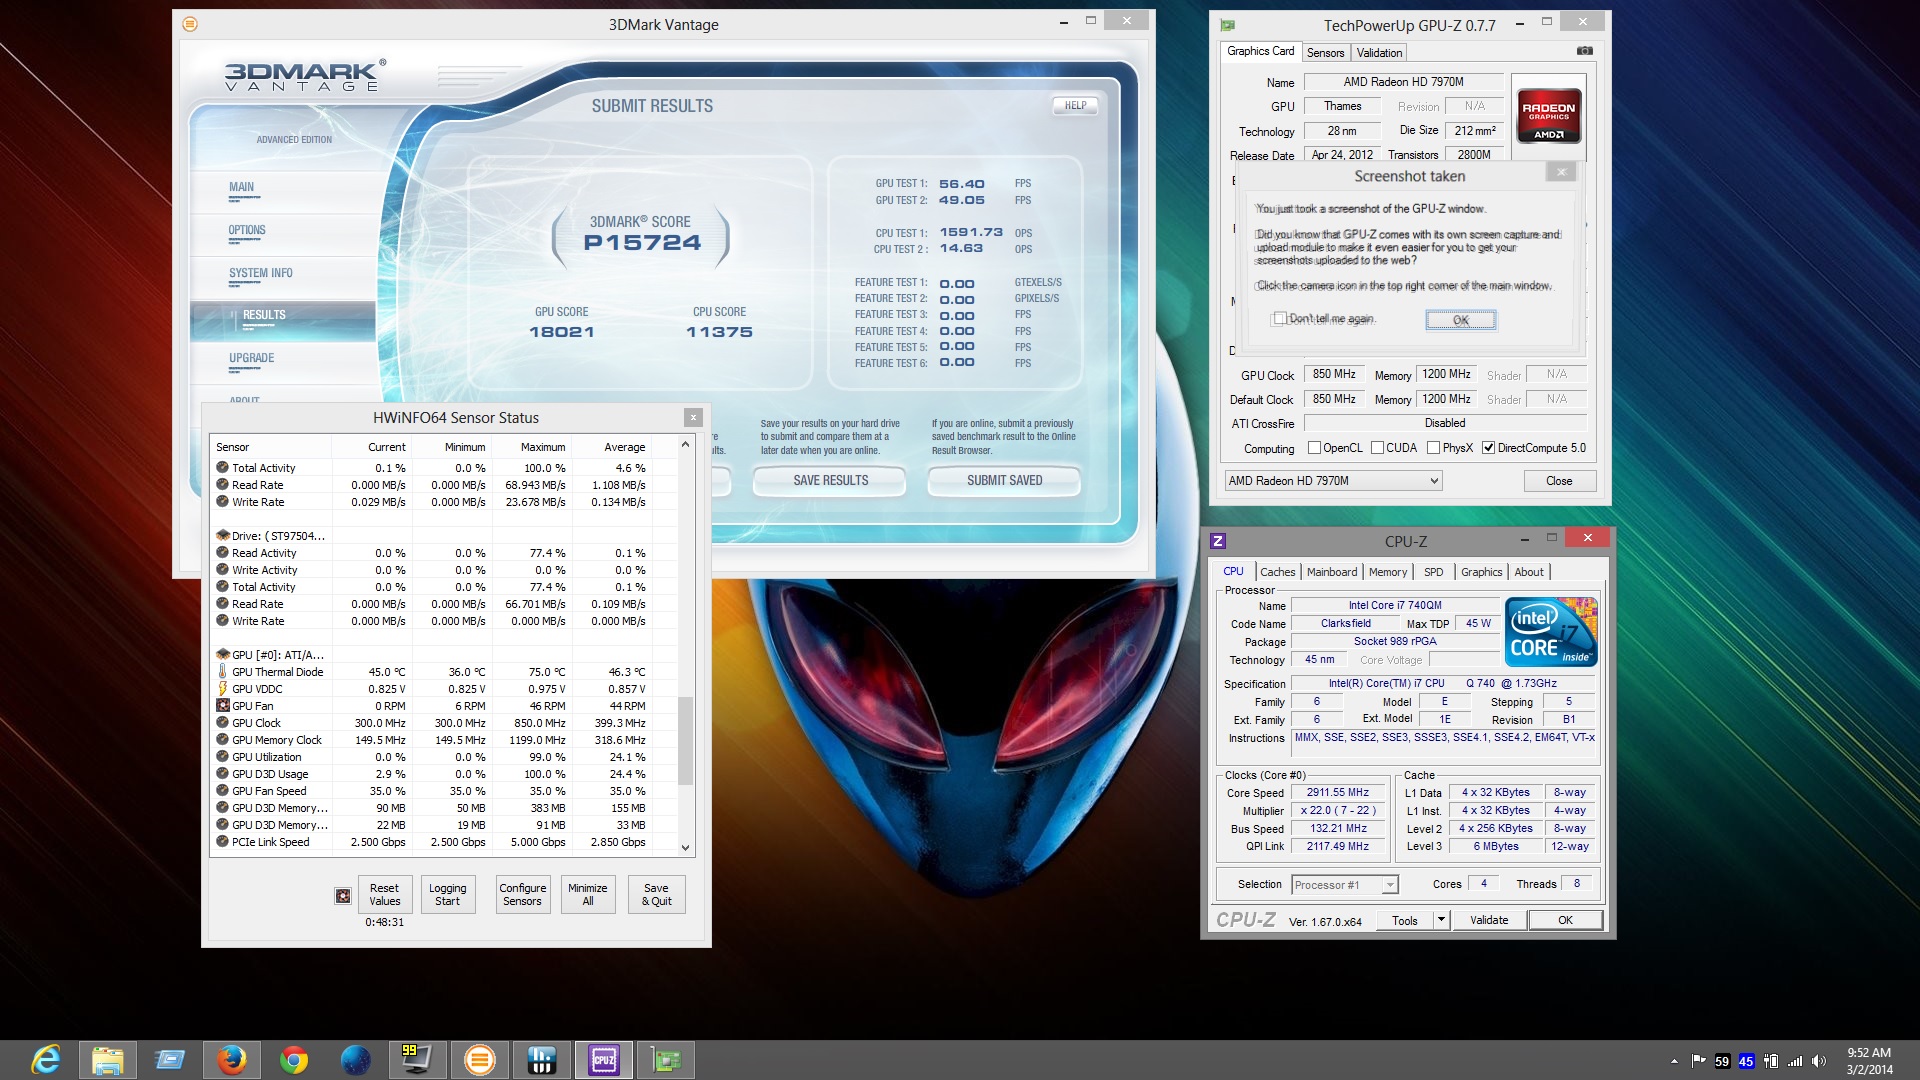The height and width of the screenshot is (1080, 1920).
Task: Switch to 3DMark Vantage orange taskbar icon
Action: pos(480,1060)
